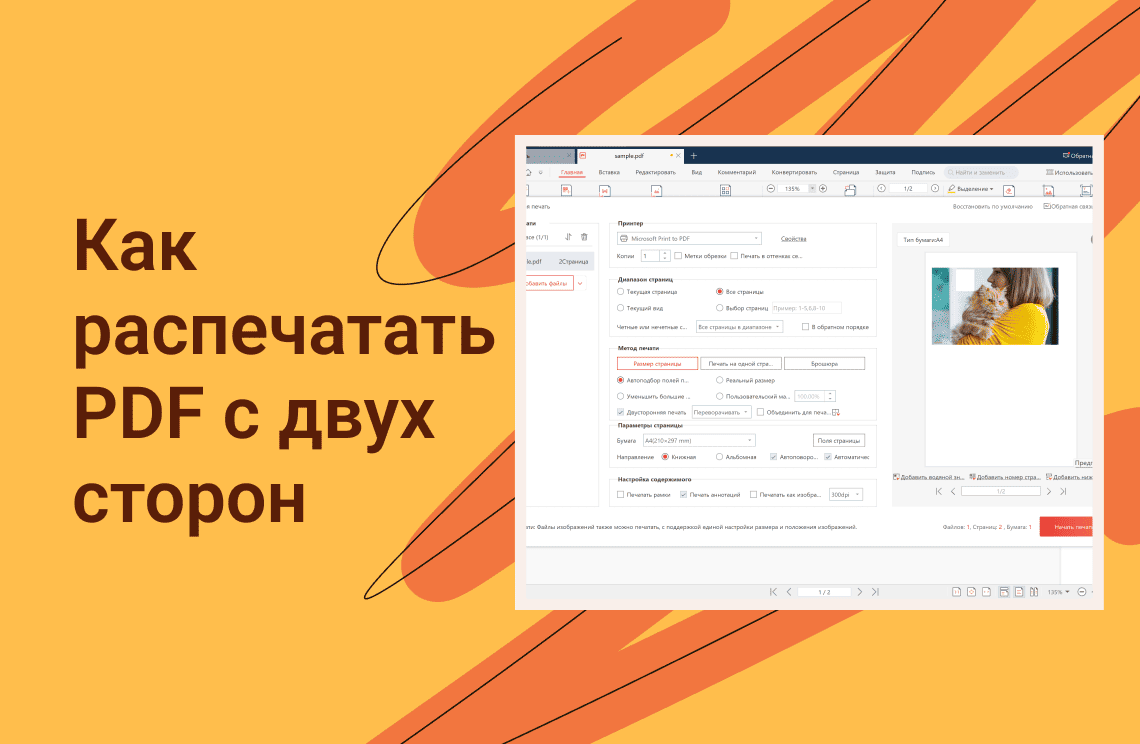Click the 'Свойства' printer properties link

click(x=793, y=239)
